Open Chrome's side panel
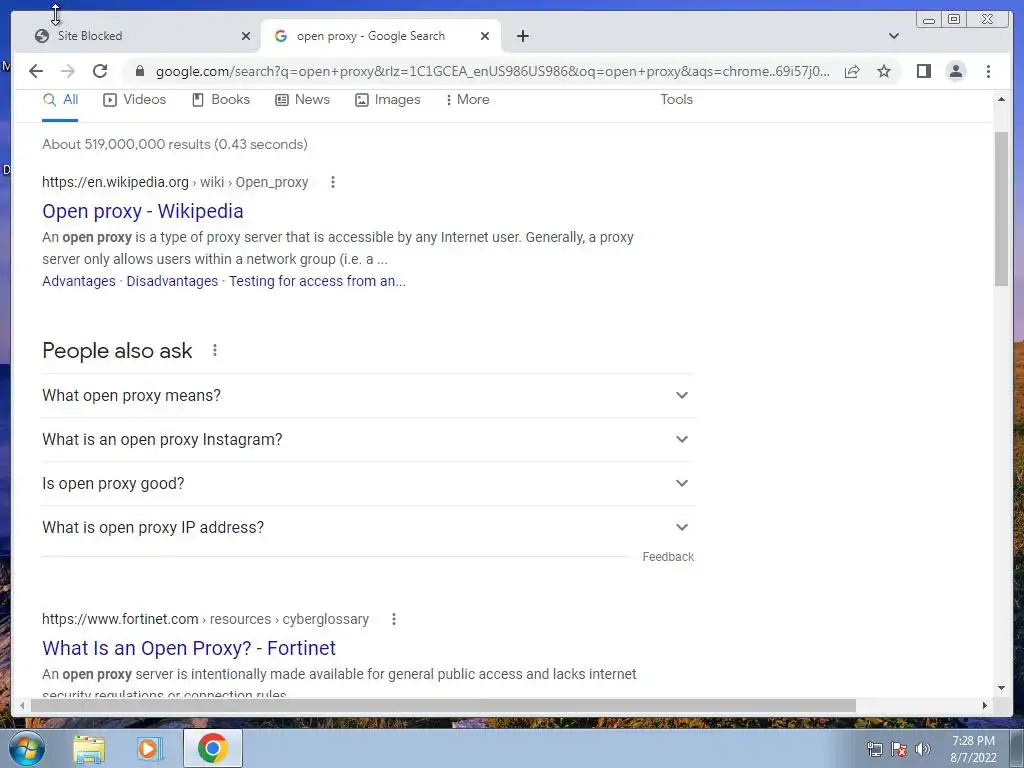Screen dimensions: 1024x768 pyautogui.click(x=923, y=71)
